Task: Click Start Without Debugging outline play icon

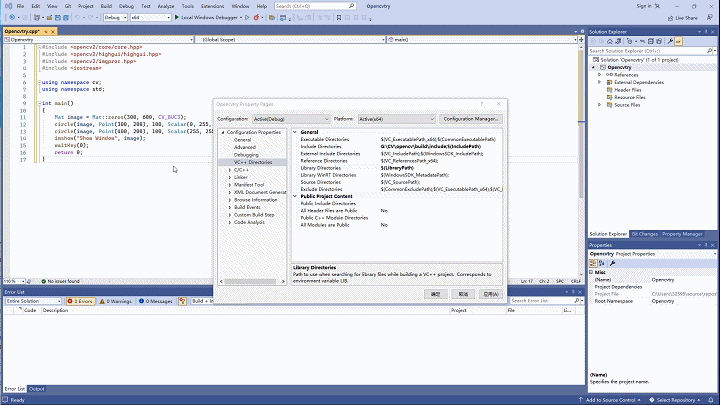Action: coord(247,17)
